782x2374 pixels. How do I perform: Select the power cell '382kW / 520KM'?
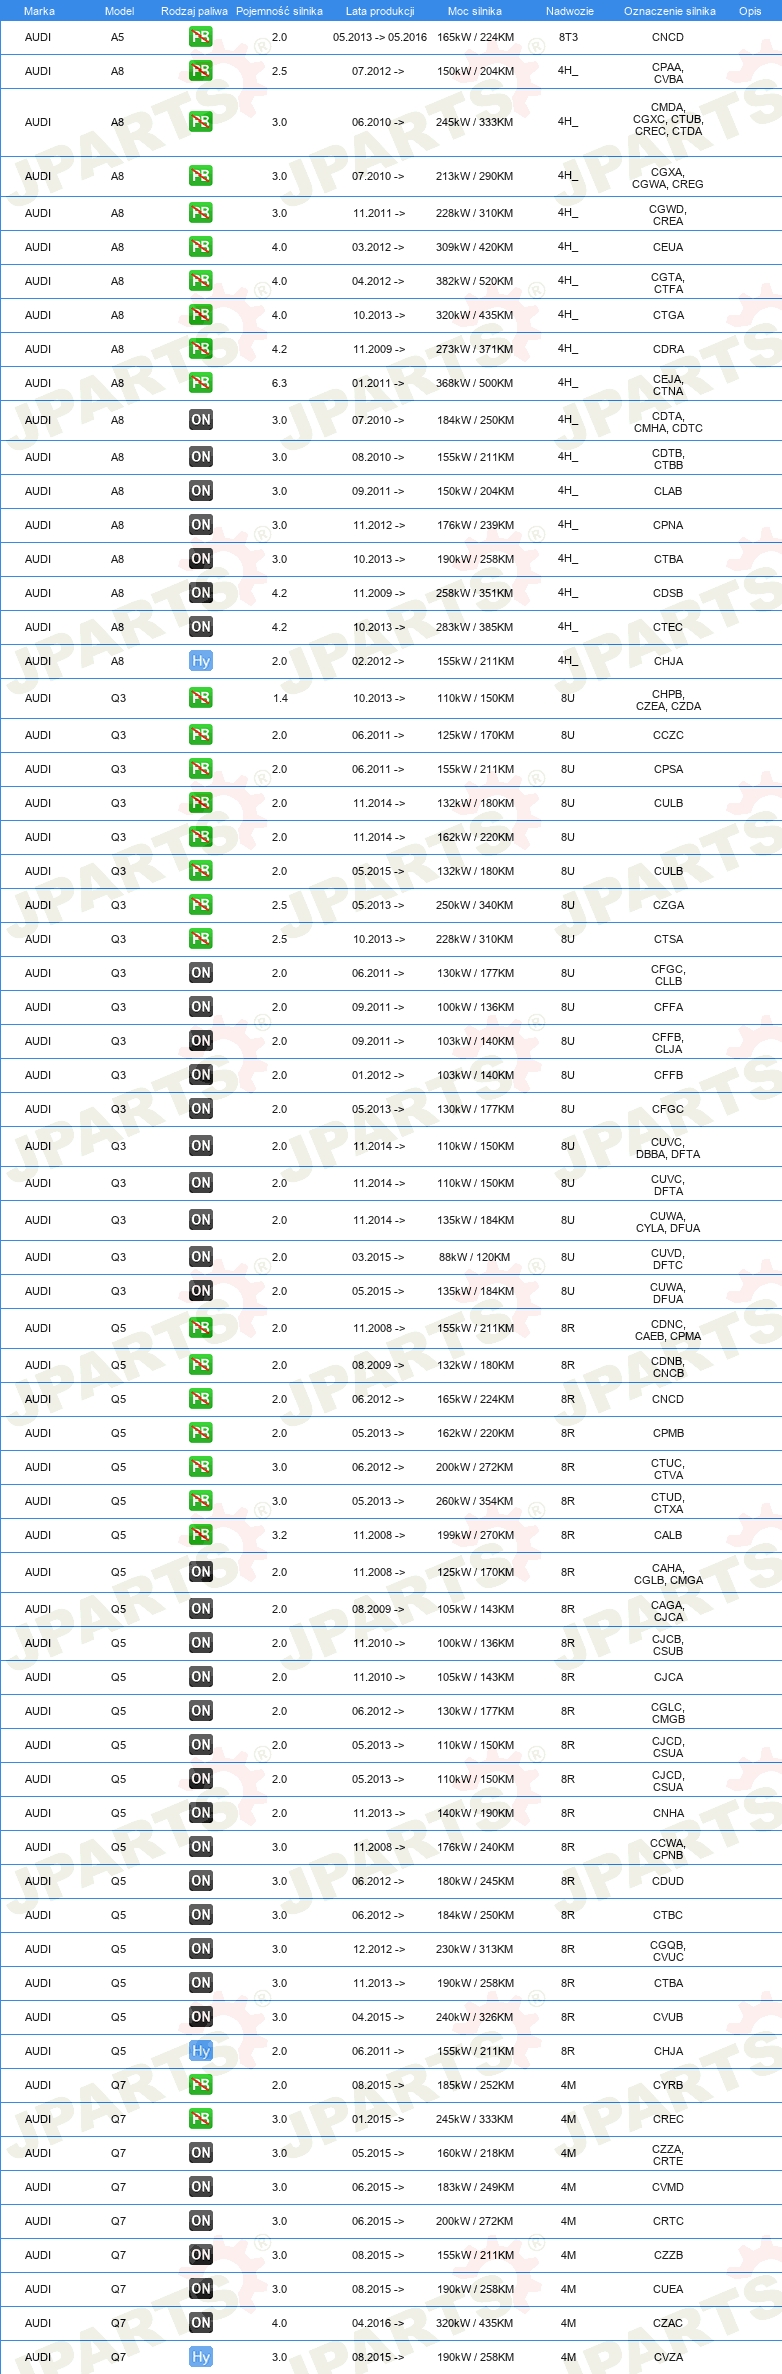coord(475,281)
